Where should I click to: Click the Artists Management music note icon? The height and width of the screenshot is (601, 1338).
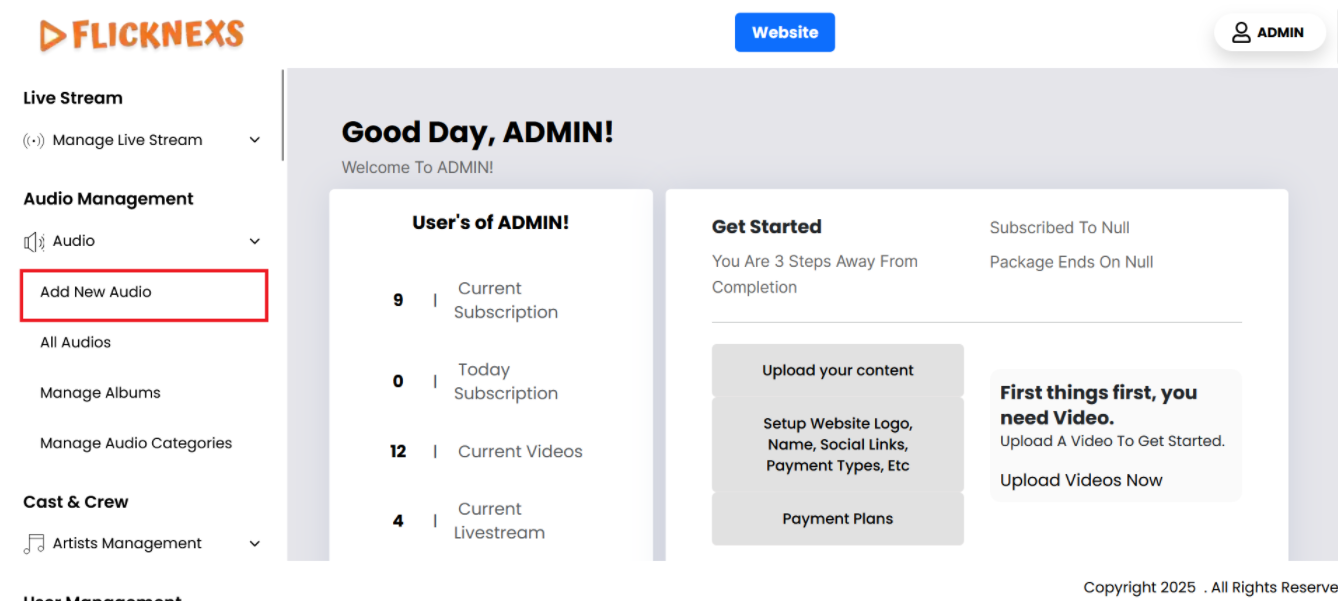34,544
